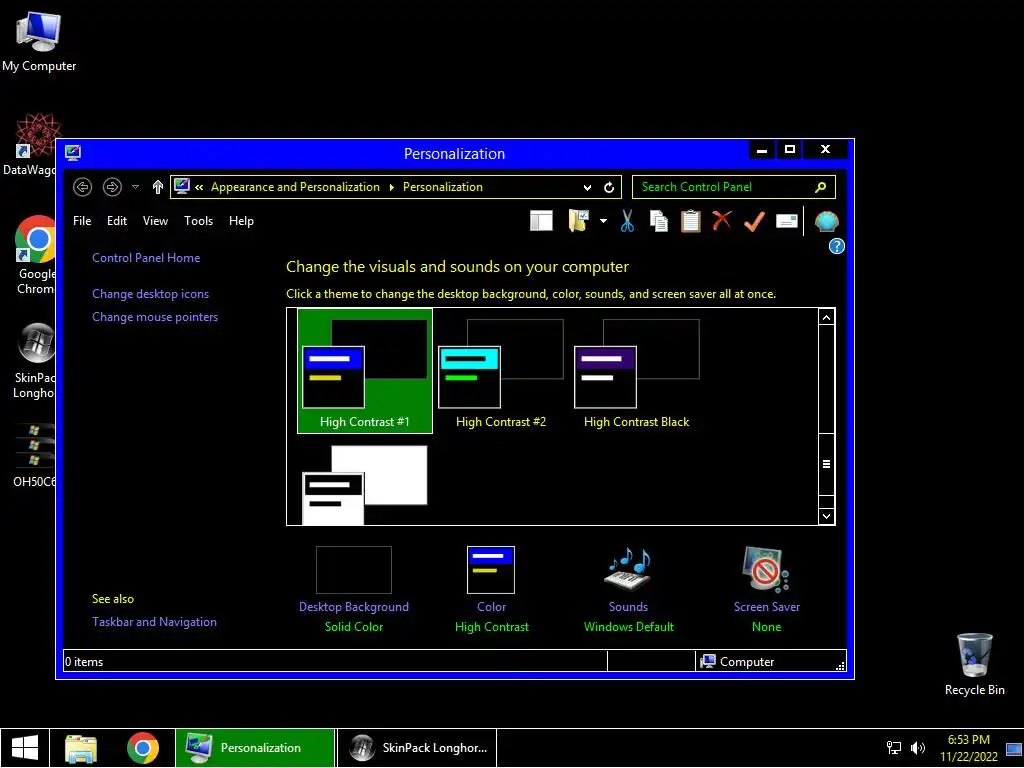Open the recent locations dropdown arrow
Image resolution: width=1024 pixels, height=768 pixels.
[135, 187]
